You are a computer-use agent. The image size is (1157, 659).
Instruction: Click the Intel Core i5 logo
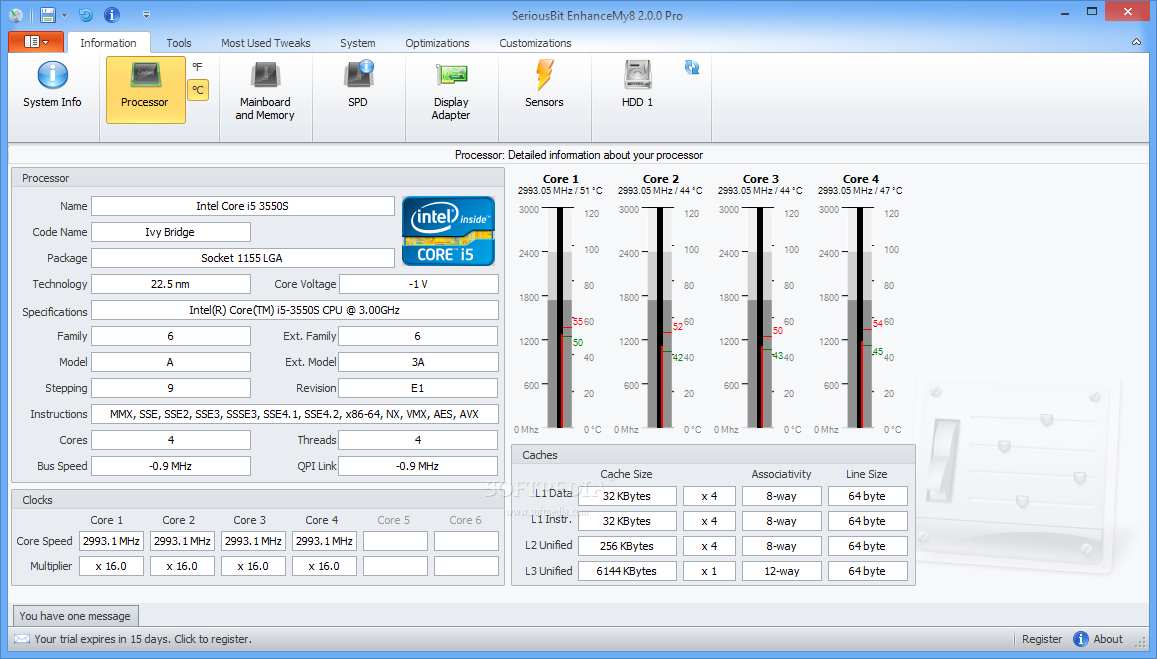pyautogui.click(x=448, y=231)
